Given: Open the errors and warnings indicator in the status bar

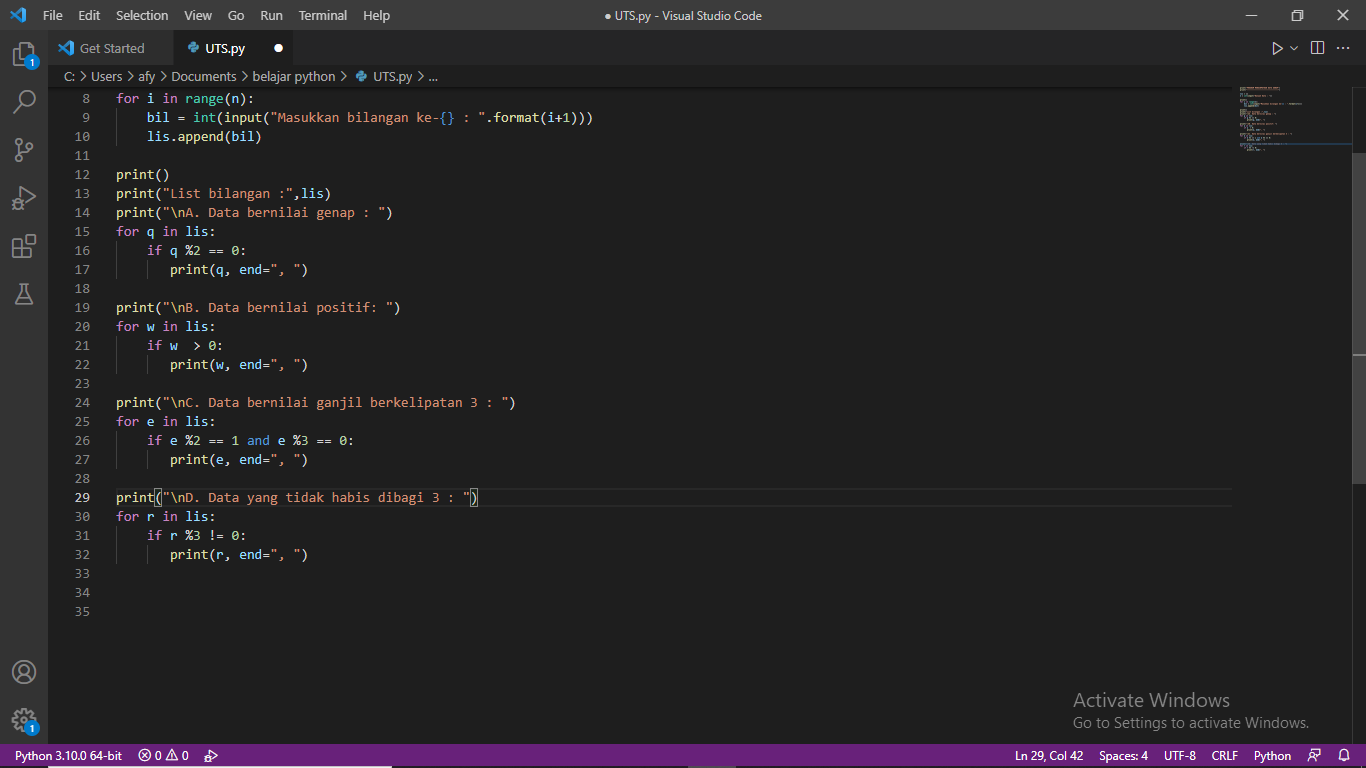Looking at the screenshot, I should tap(163, 756).
